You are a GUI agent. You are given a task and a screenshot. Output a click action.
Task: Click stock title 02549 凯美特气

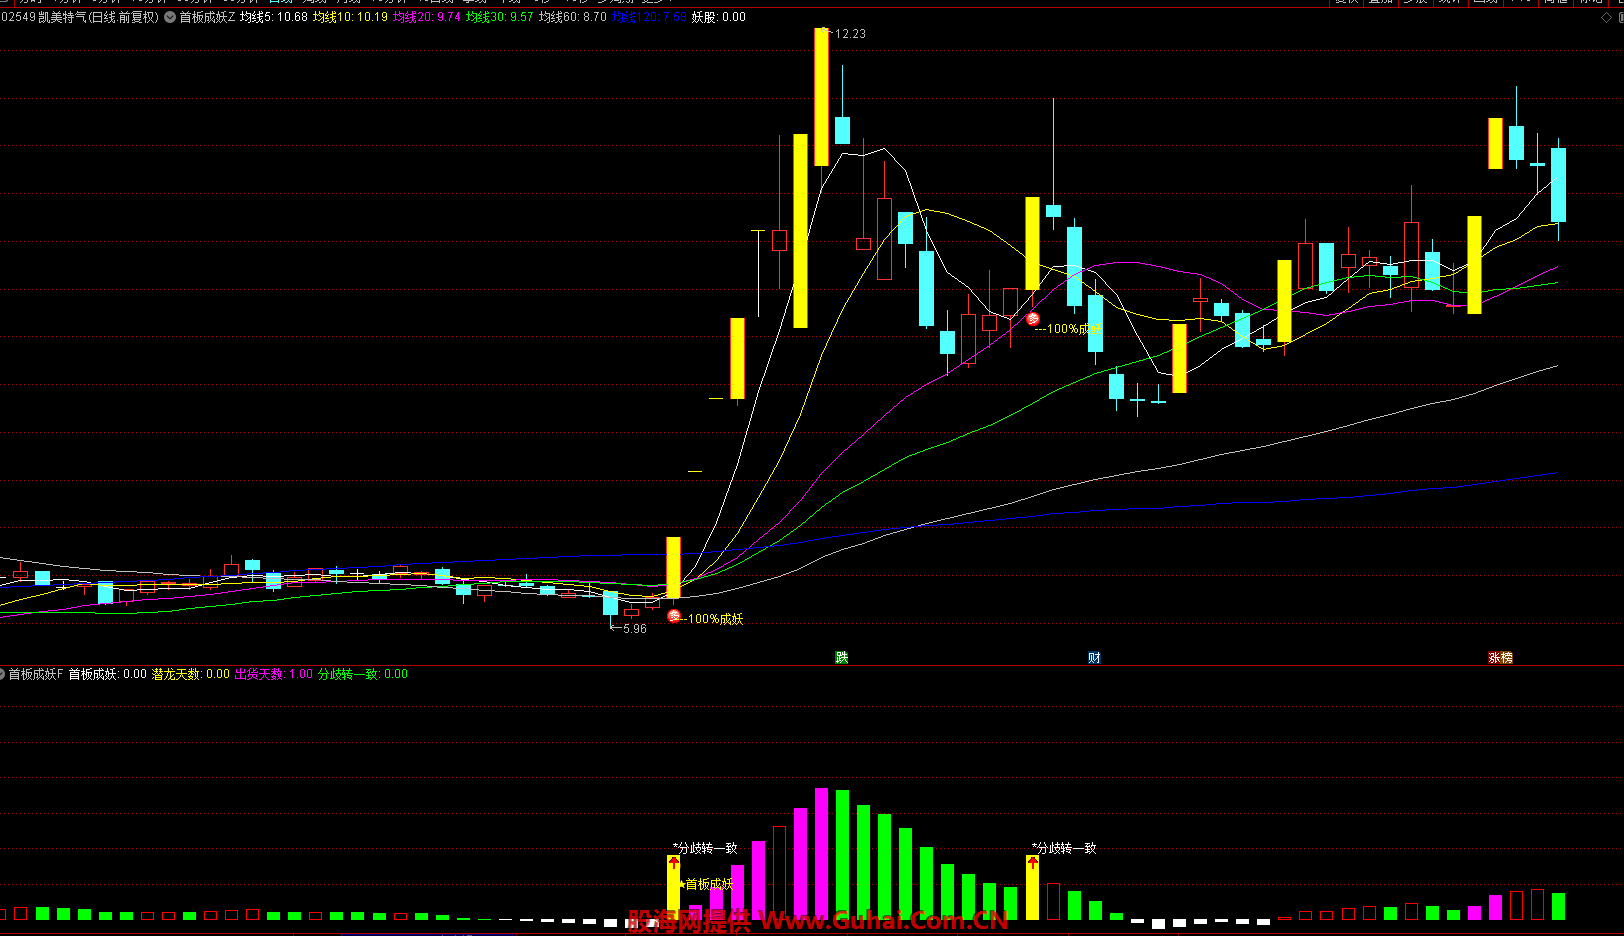pyautogui.click(x=80, y=17)
